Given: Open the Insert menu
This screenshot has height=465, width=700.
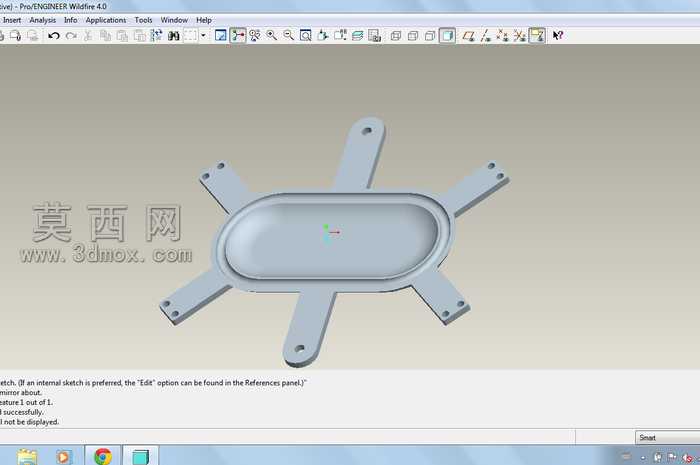Looking at the screenshot, I should 12,20.
